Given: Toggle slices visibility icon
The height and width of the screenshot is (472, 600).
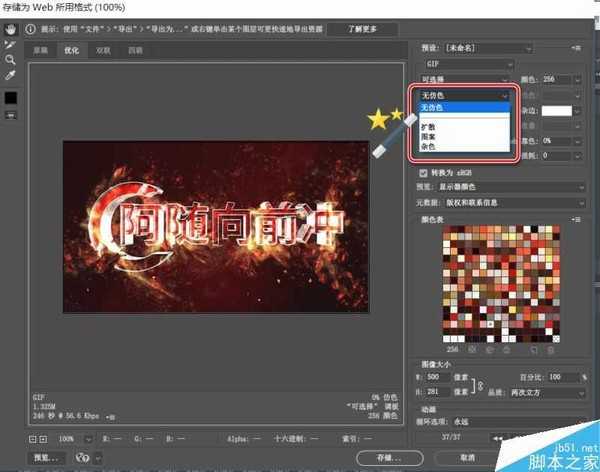Looking at the screenshot, I should [x=12, y=115].
